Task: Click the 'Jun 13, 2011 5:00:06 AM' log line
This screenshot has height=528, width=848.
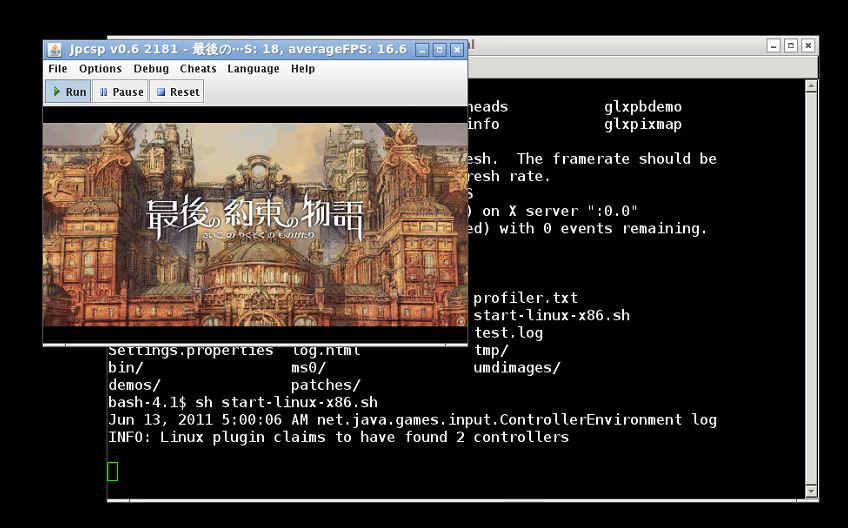Action: click(x=412, y=419)
